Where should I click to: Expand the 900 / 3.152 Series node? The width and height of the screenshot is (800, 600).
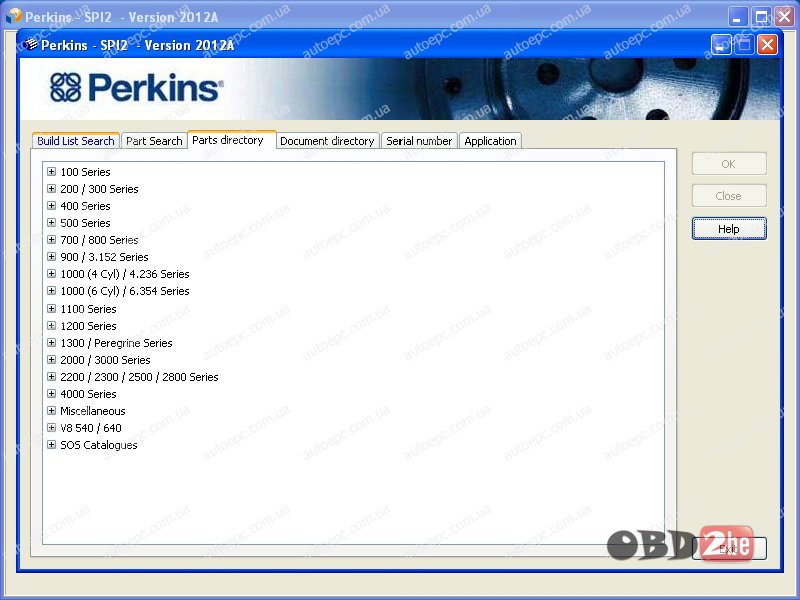pyautogui.click(x=52, y=257)
